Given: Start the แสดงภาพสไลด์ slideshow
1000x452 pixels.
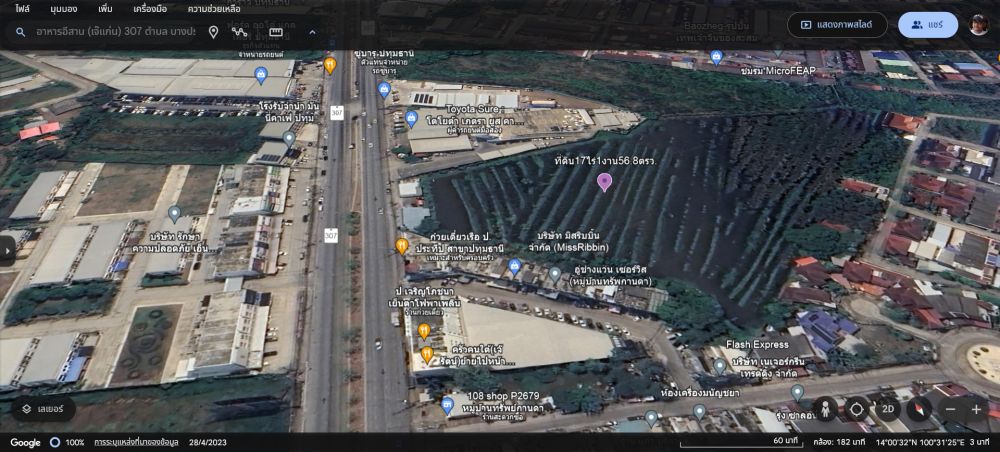Looking at the screenshot, I should pos(837,25).
